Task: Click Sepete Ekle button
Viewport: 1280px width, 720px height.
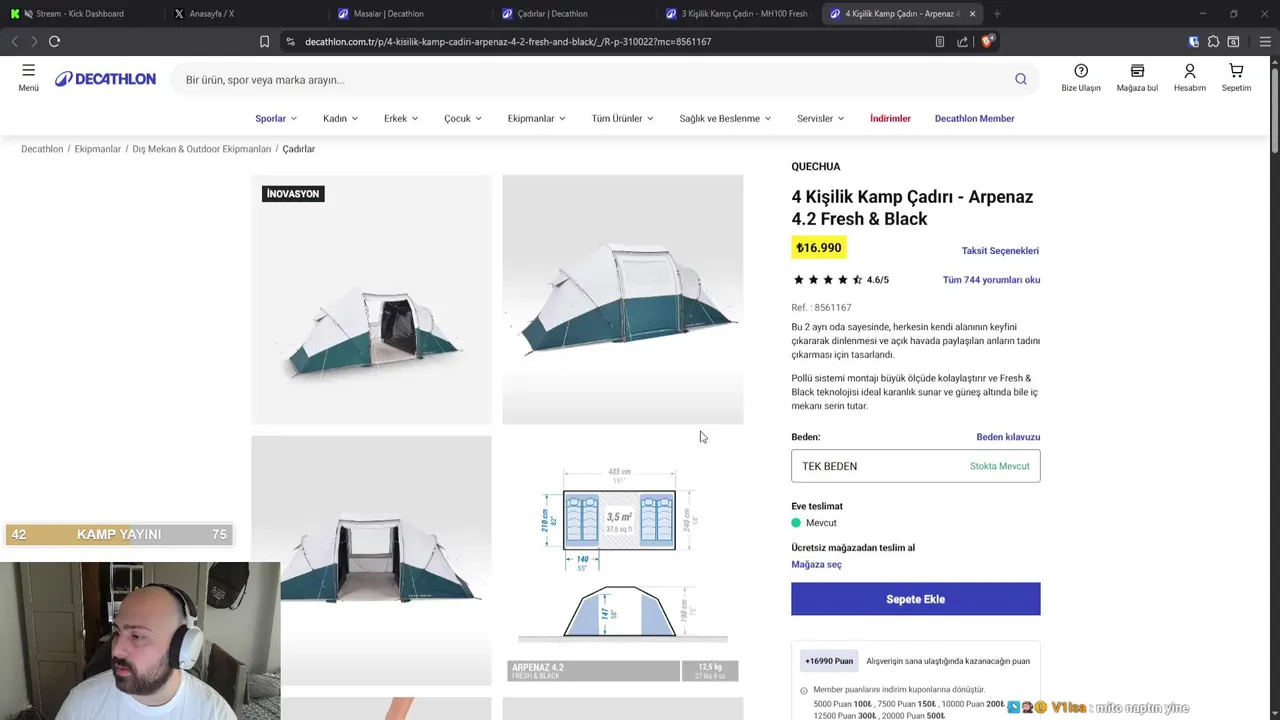Action: point(915,599)
